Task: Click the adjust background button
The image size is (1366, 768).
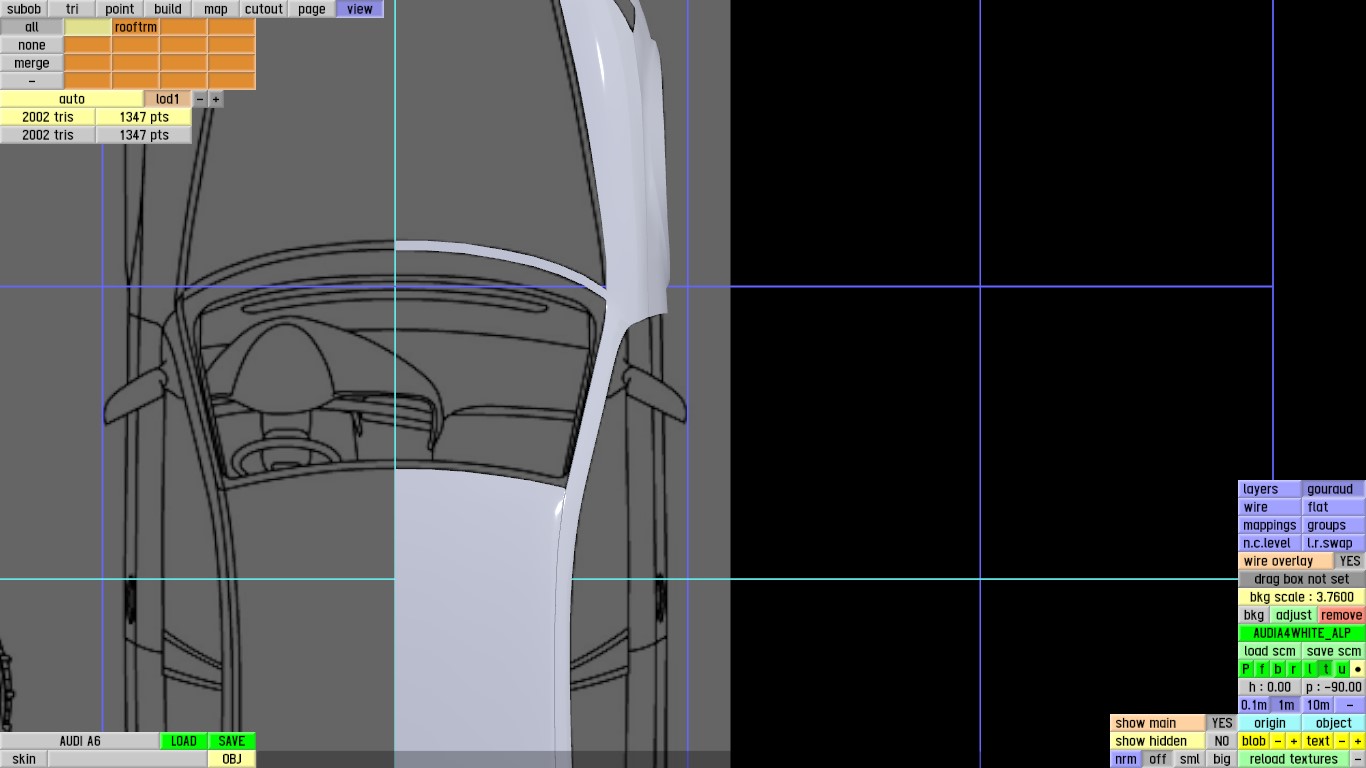Action: [x=1293, y=615]
